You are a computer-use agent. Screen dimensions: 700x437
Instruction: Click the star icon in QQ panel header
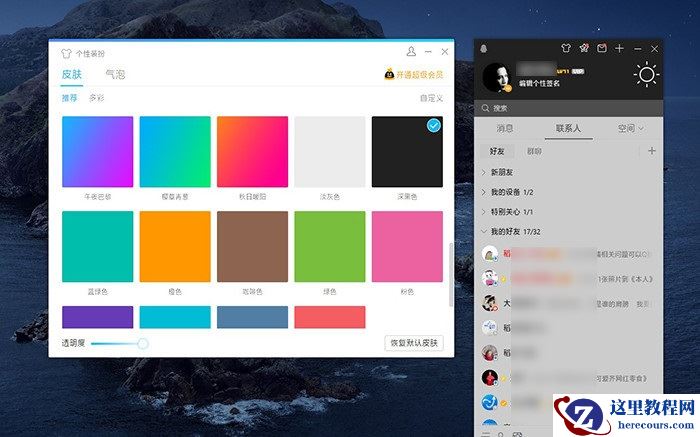click(x=584, y=48)
